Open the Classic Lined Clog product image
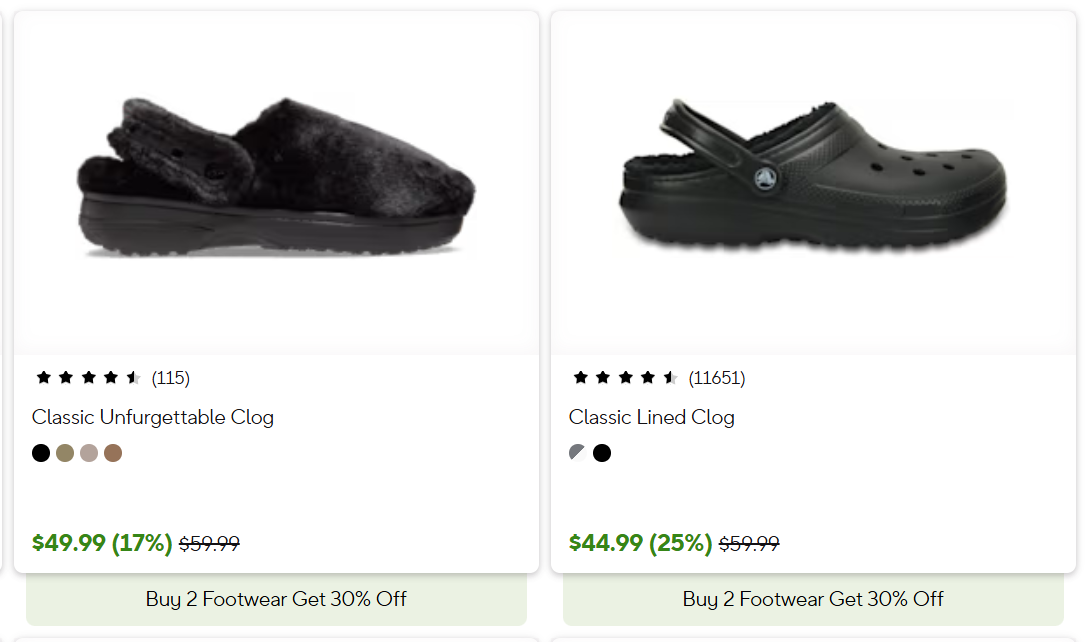The height and width of the screenshot is (642, 1092). tap(812, 180)
